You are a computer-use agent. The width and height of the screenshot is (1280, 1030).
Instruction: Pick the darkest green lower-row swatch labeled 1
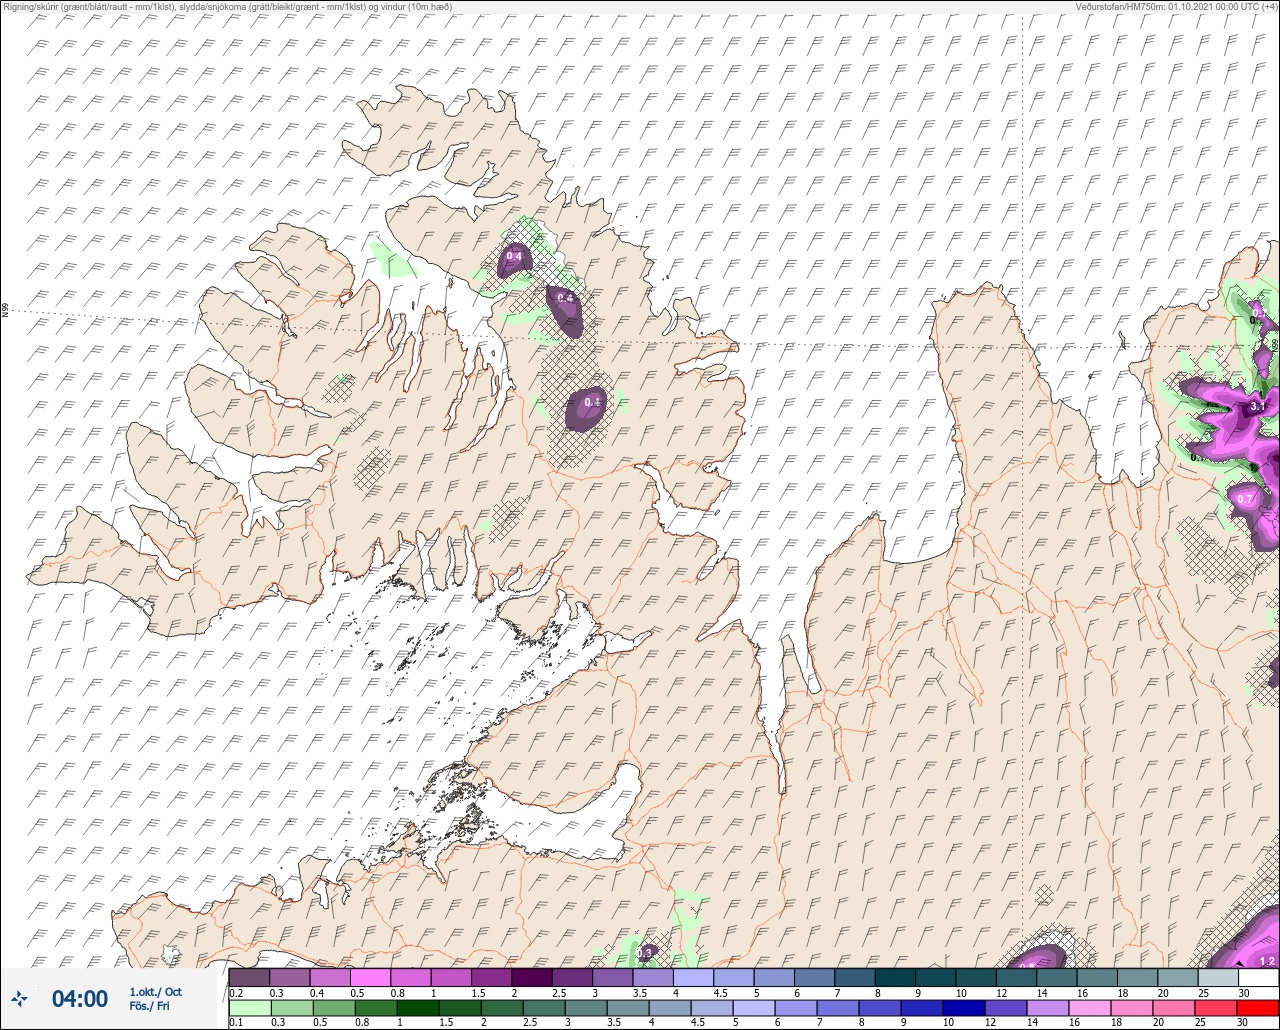pyautogui.click(x=417, y=1006)
